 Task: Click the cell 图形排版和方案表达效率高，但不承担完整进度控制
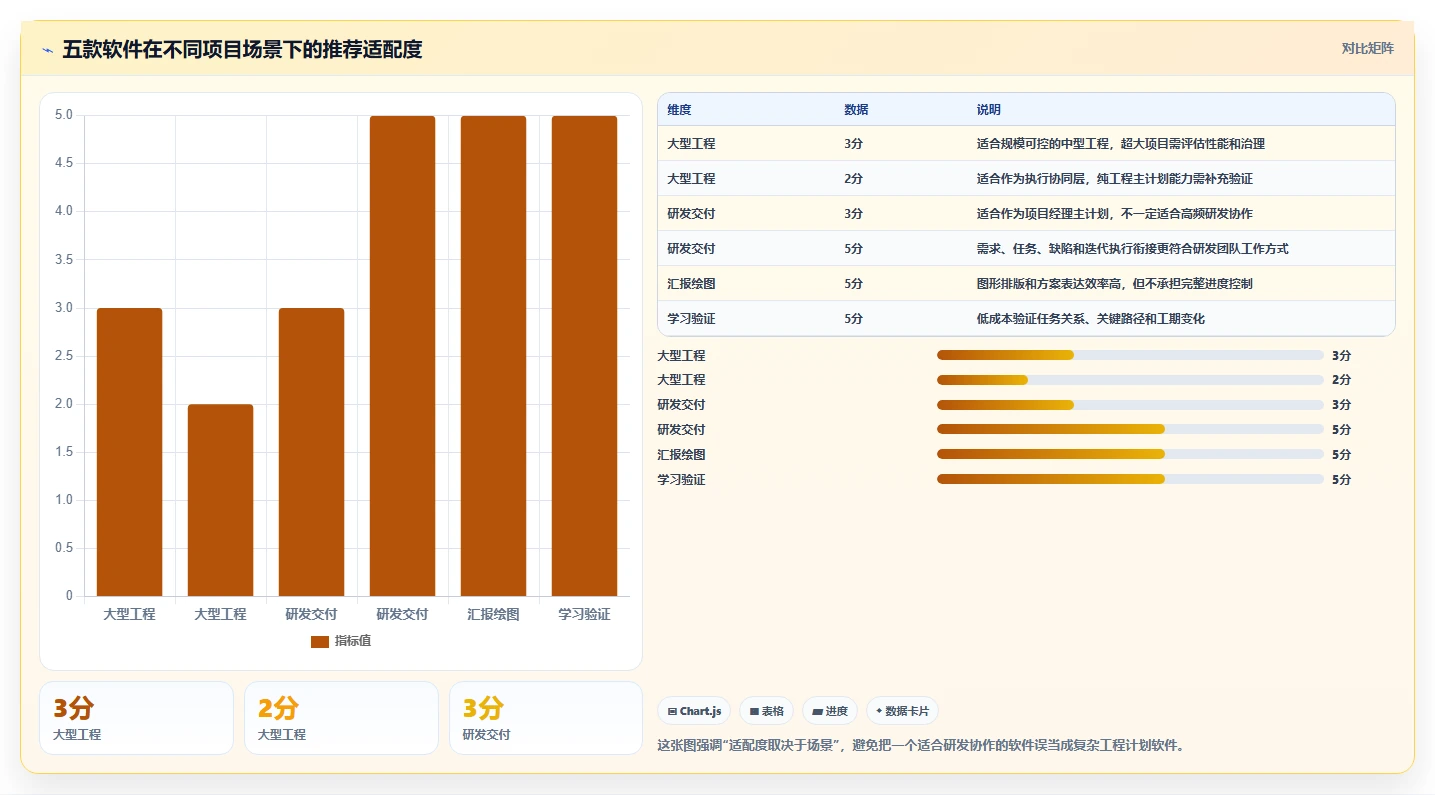coord(1115,284)
